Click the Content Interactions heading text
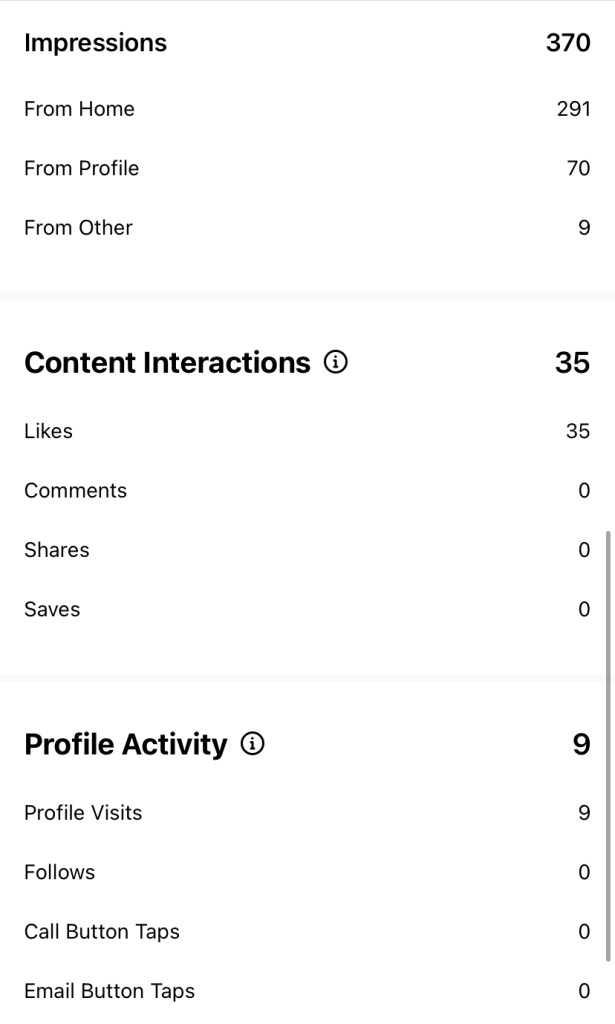 (167, 363)
